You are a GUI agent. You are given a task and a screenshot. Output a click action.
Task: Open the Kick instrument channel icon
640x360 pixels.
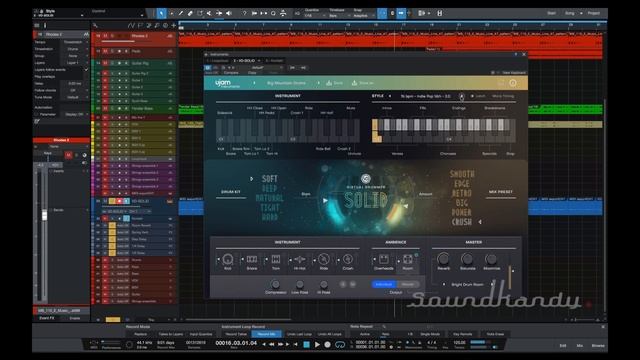[x=228, y=259]
